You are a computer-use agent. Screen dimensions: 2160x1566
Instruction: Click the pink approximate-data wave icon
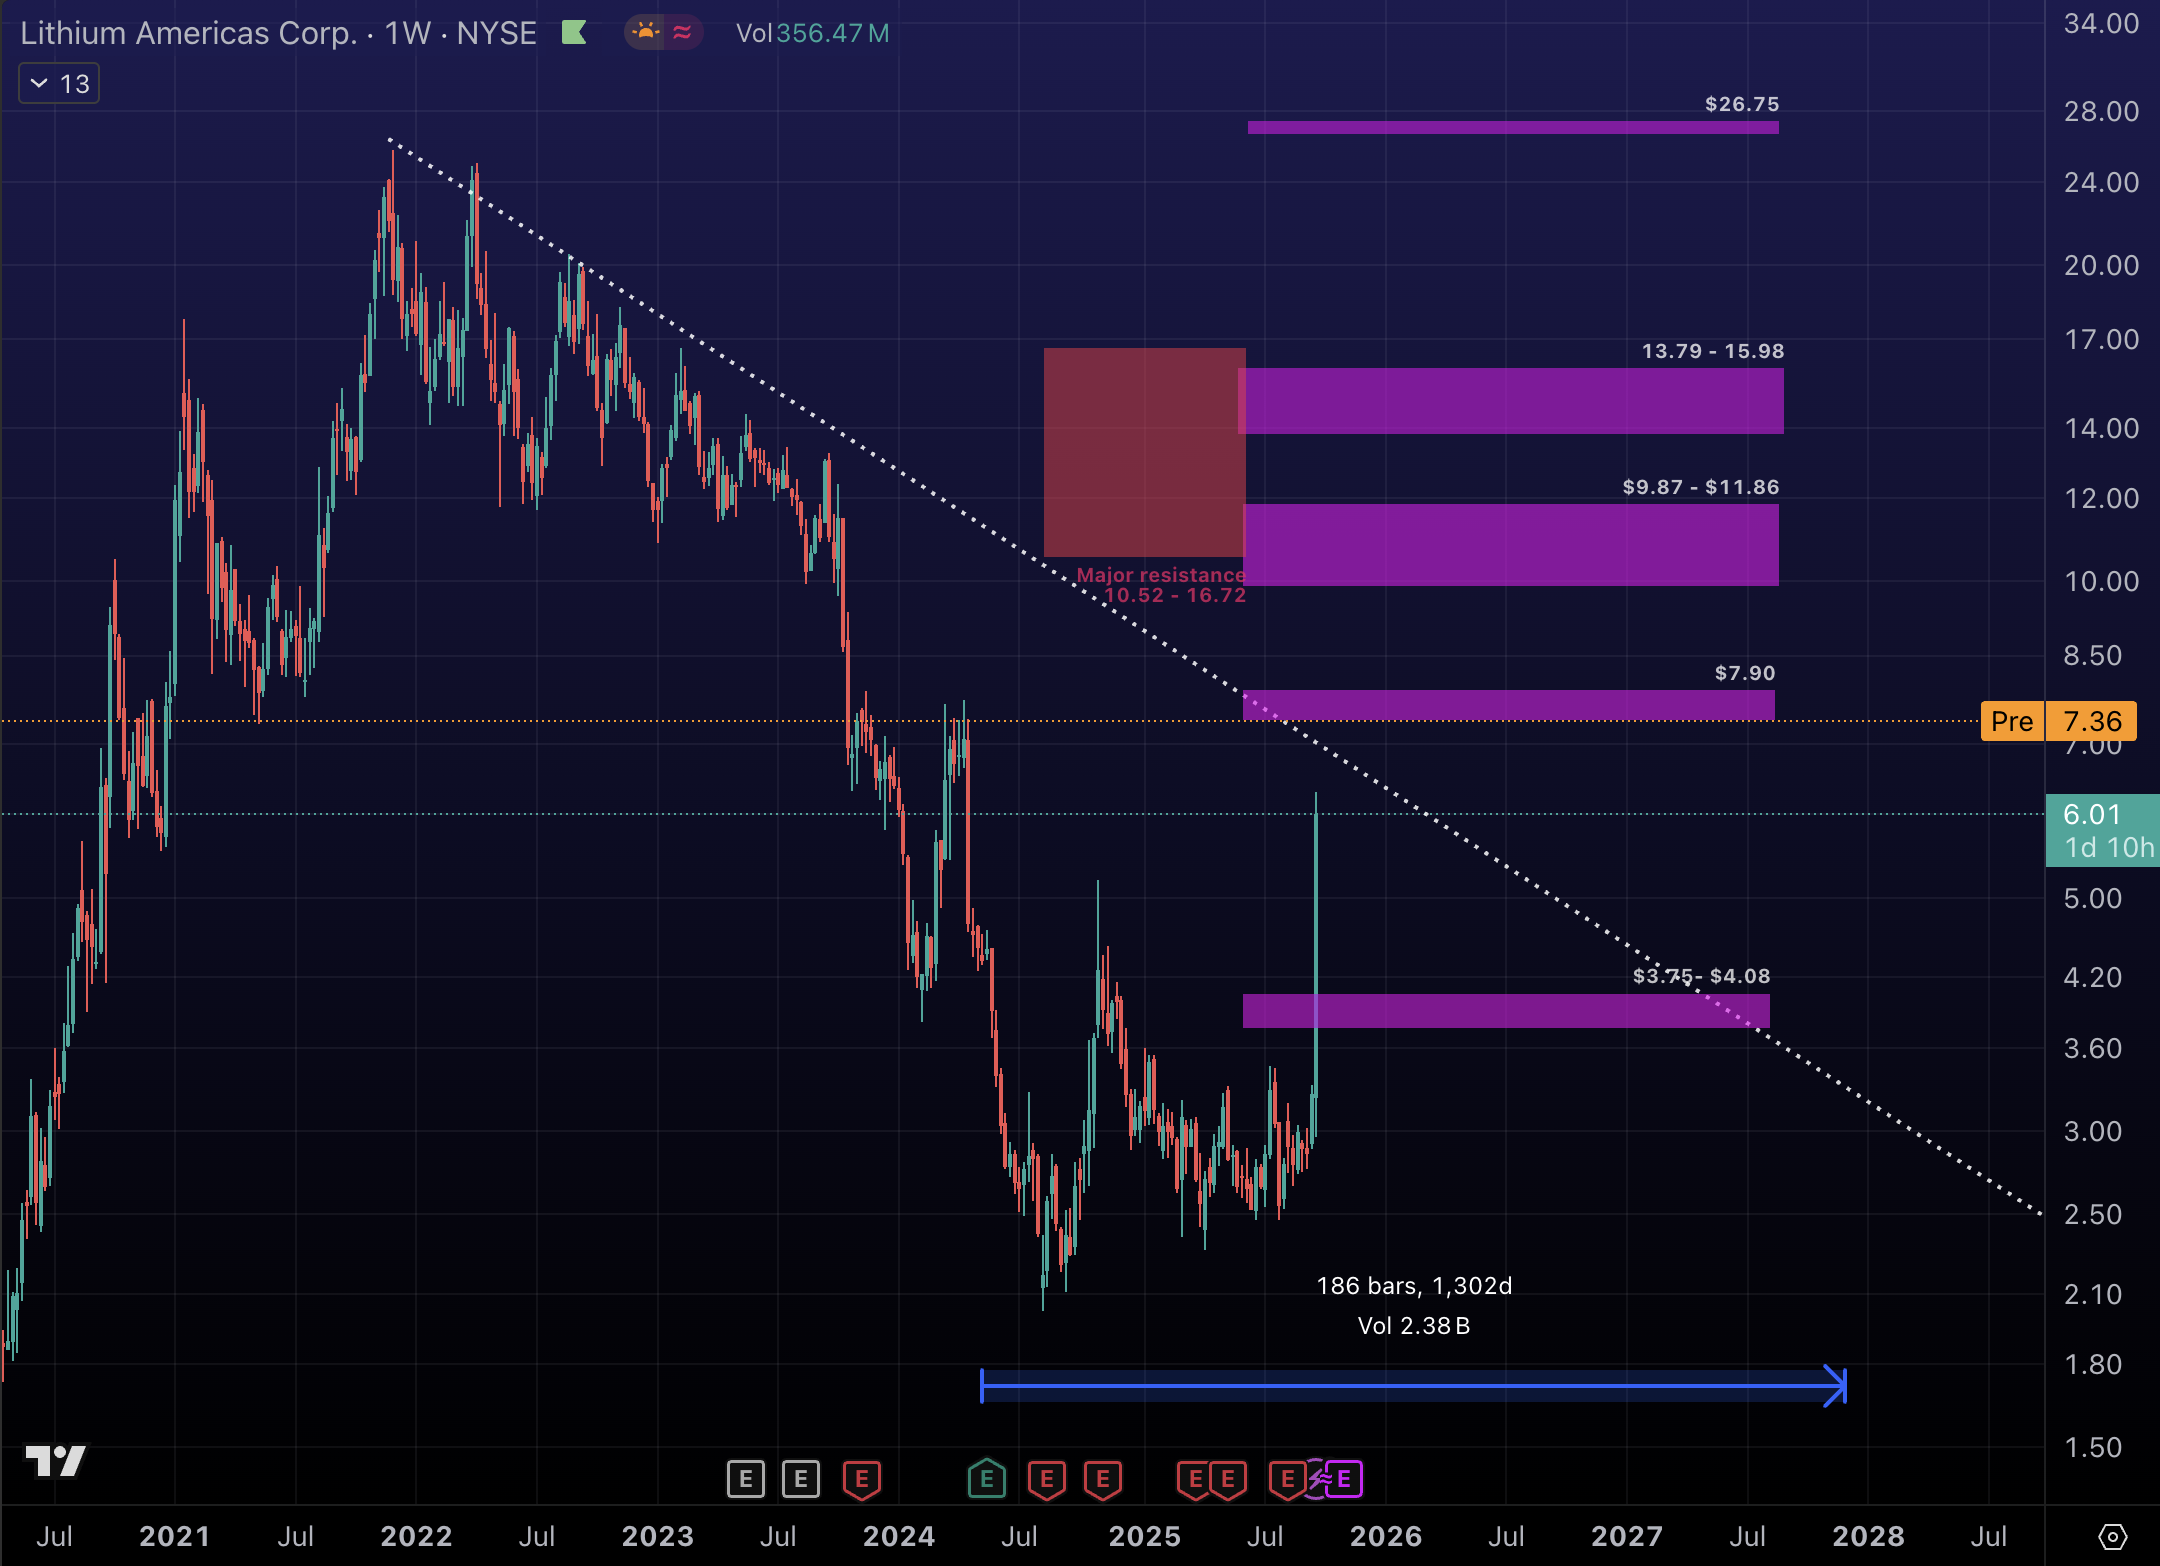point(683,32)
